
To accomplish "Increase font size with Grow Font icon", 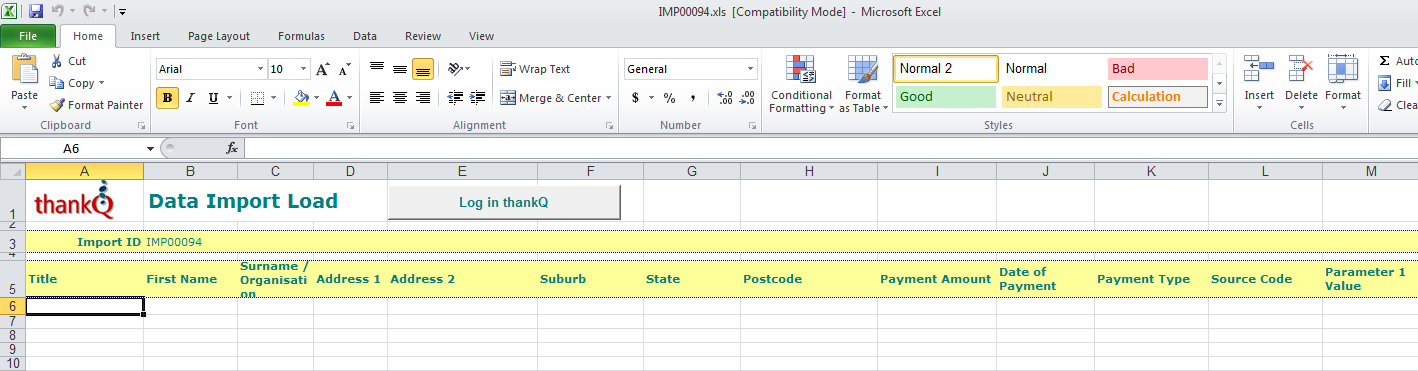I will (322, 69).
